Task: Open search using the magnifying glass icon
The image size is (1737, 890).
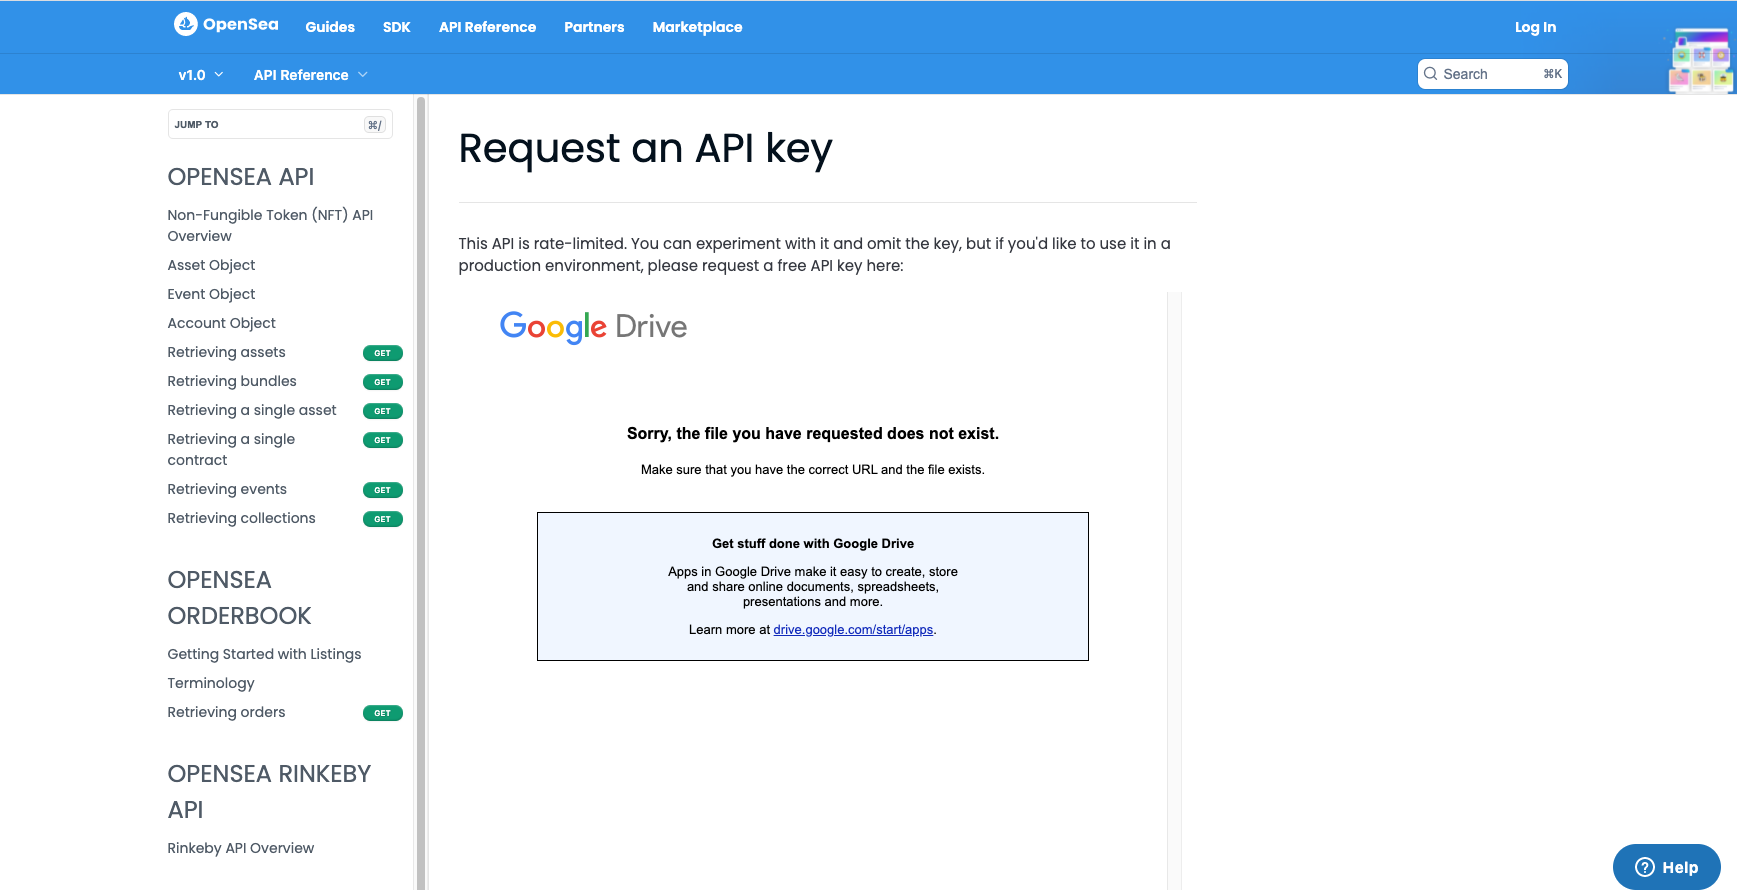Action: tap(1431, 73)
